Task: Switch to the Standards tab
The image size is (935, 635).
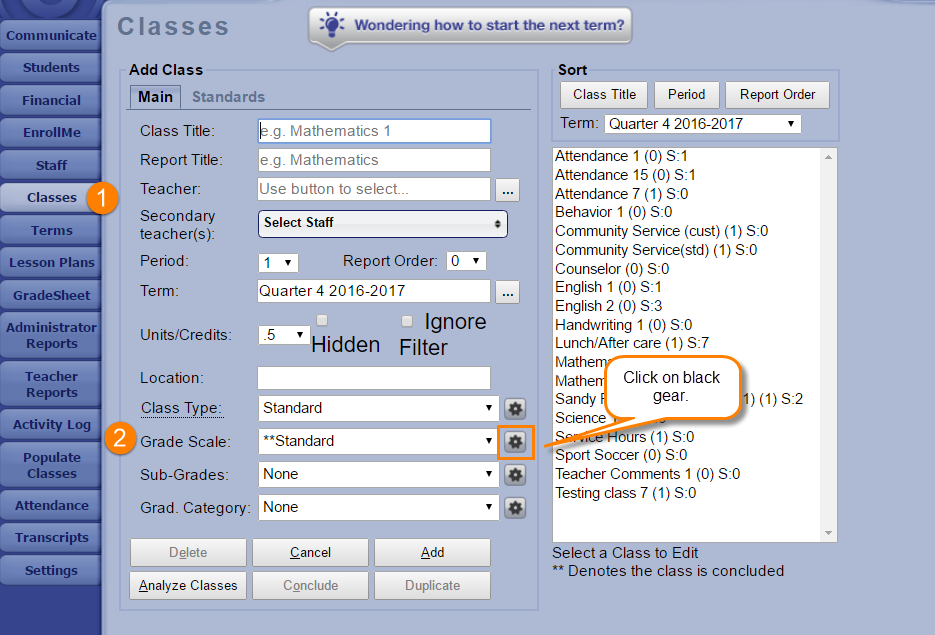Action: click(x=228, y=97)
